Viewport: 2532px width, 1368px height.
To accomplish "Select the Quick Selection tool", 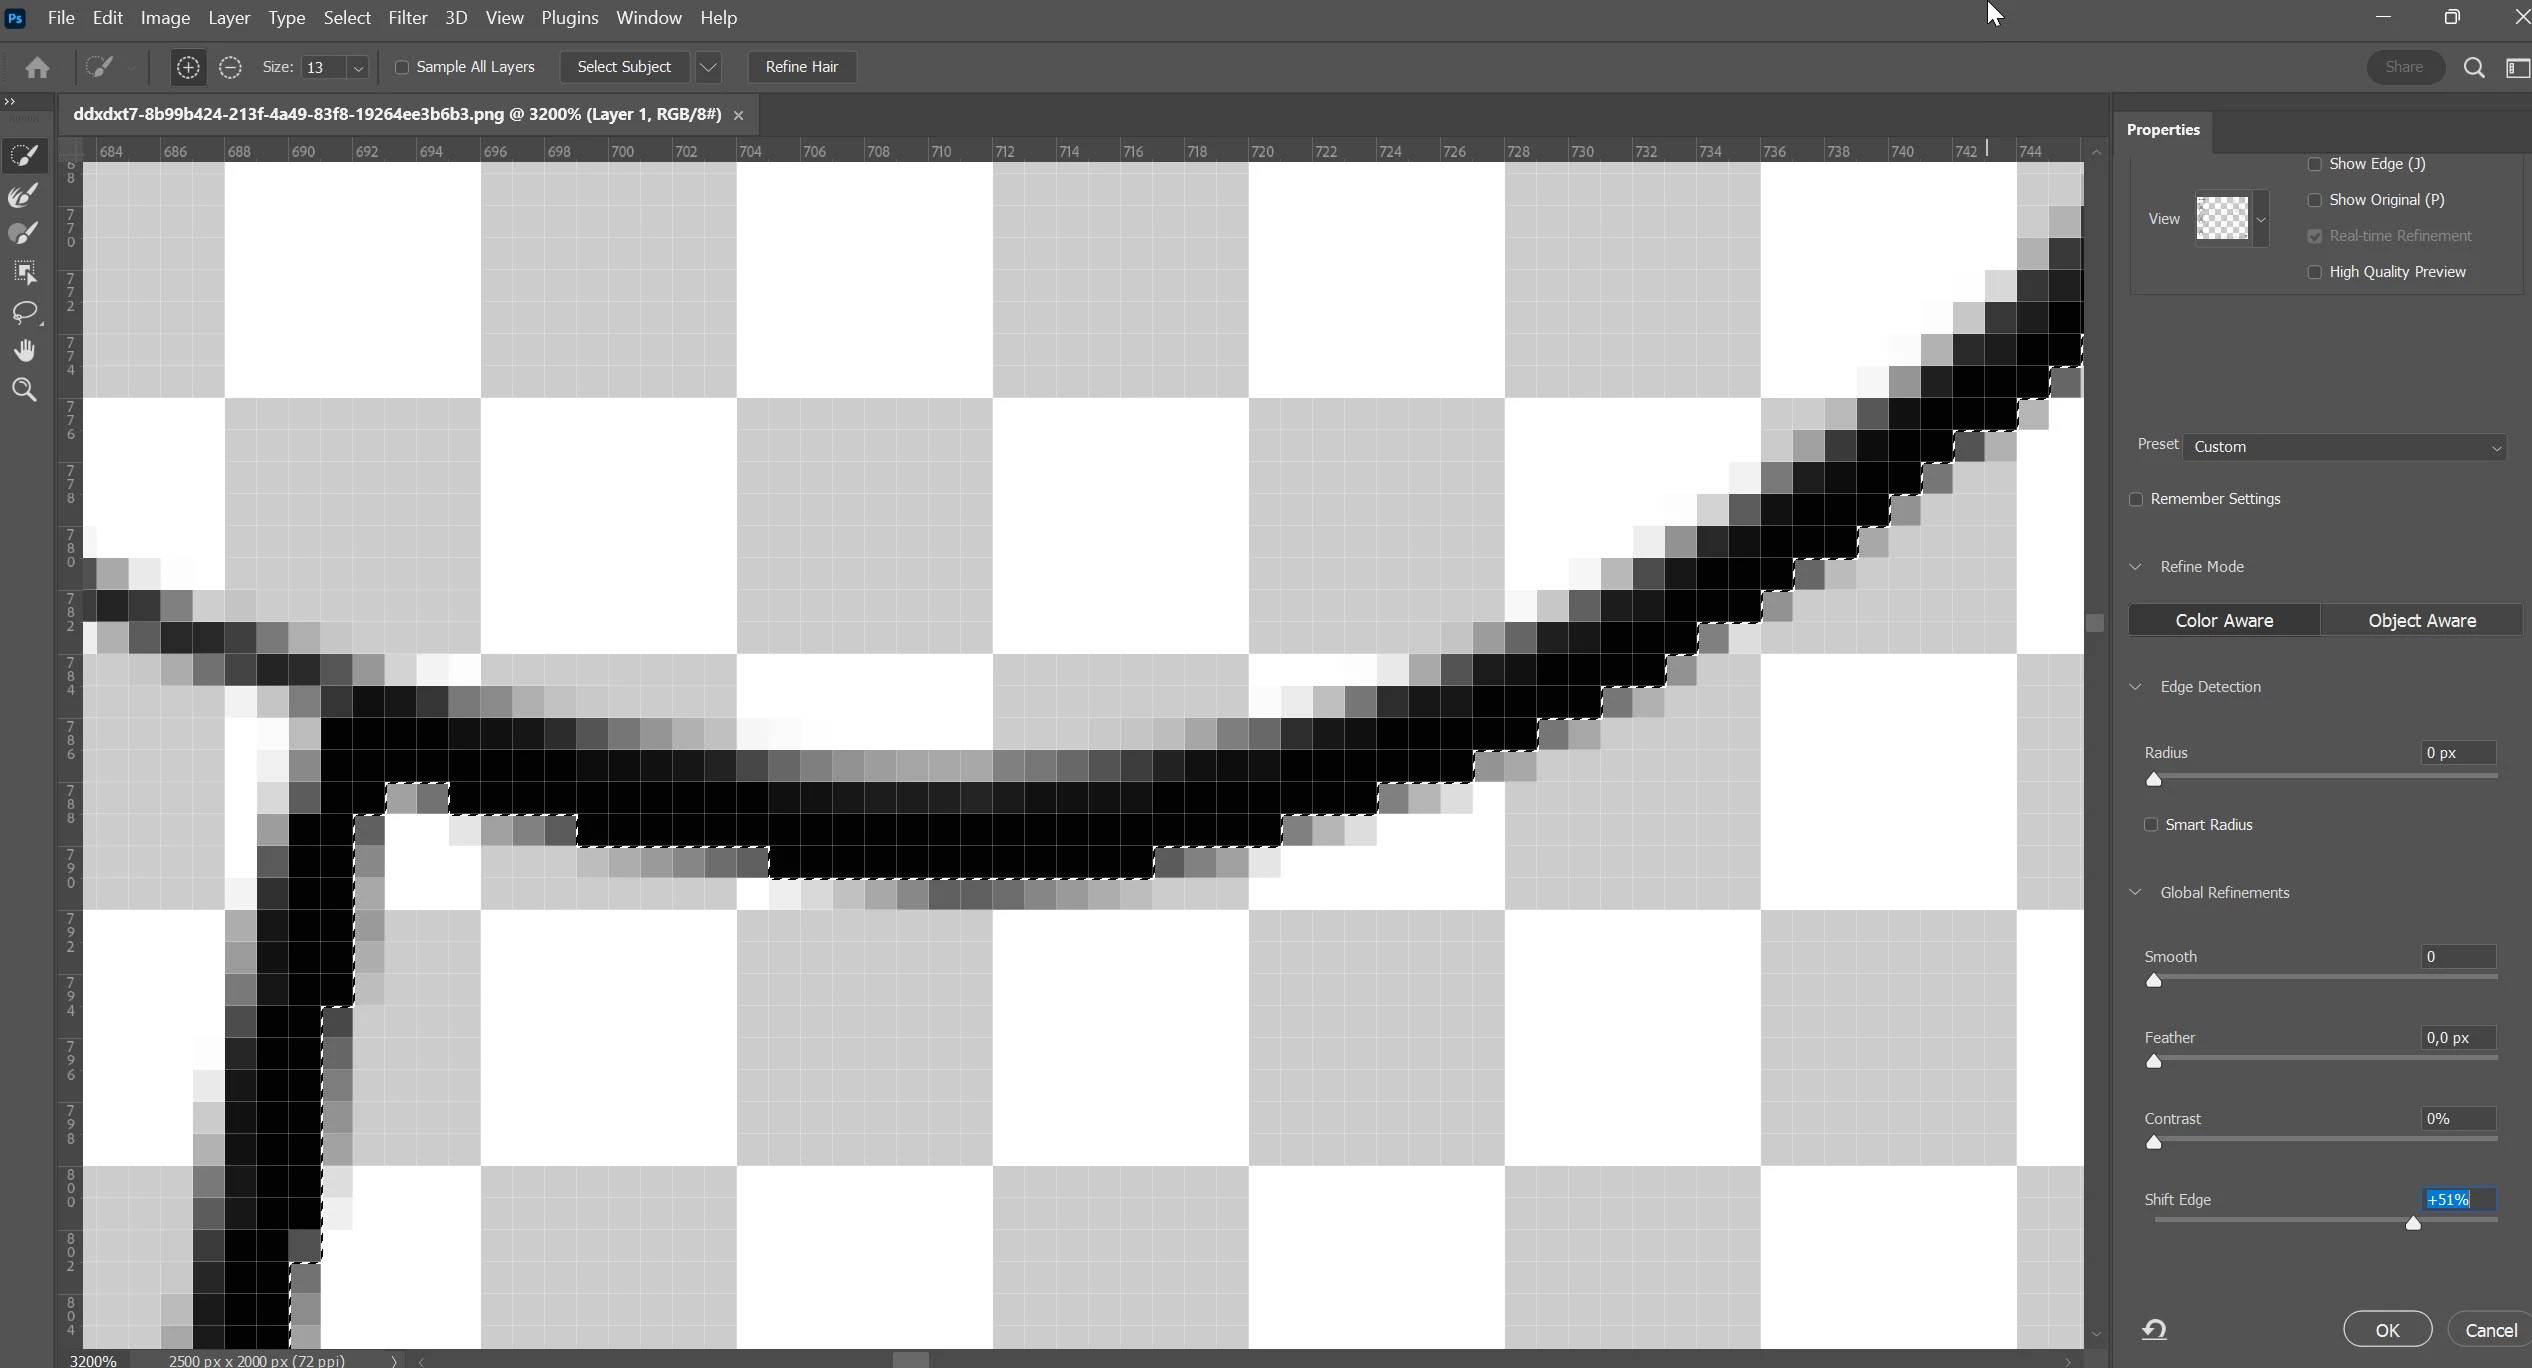I will point(24,155).
